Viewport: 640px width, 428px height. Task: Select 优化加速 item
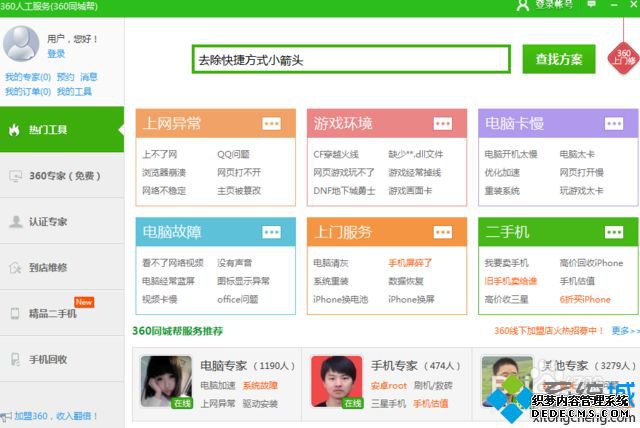click(502, 173)
